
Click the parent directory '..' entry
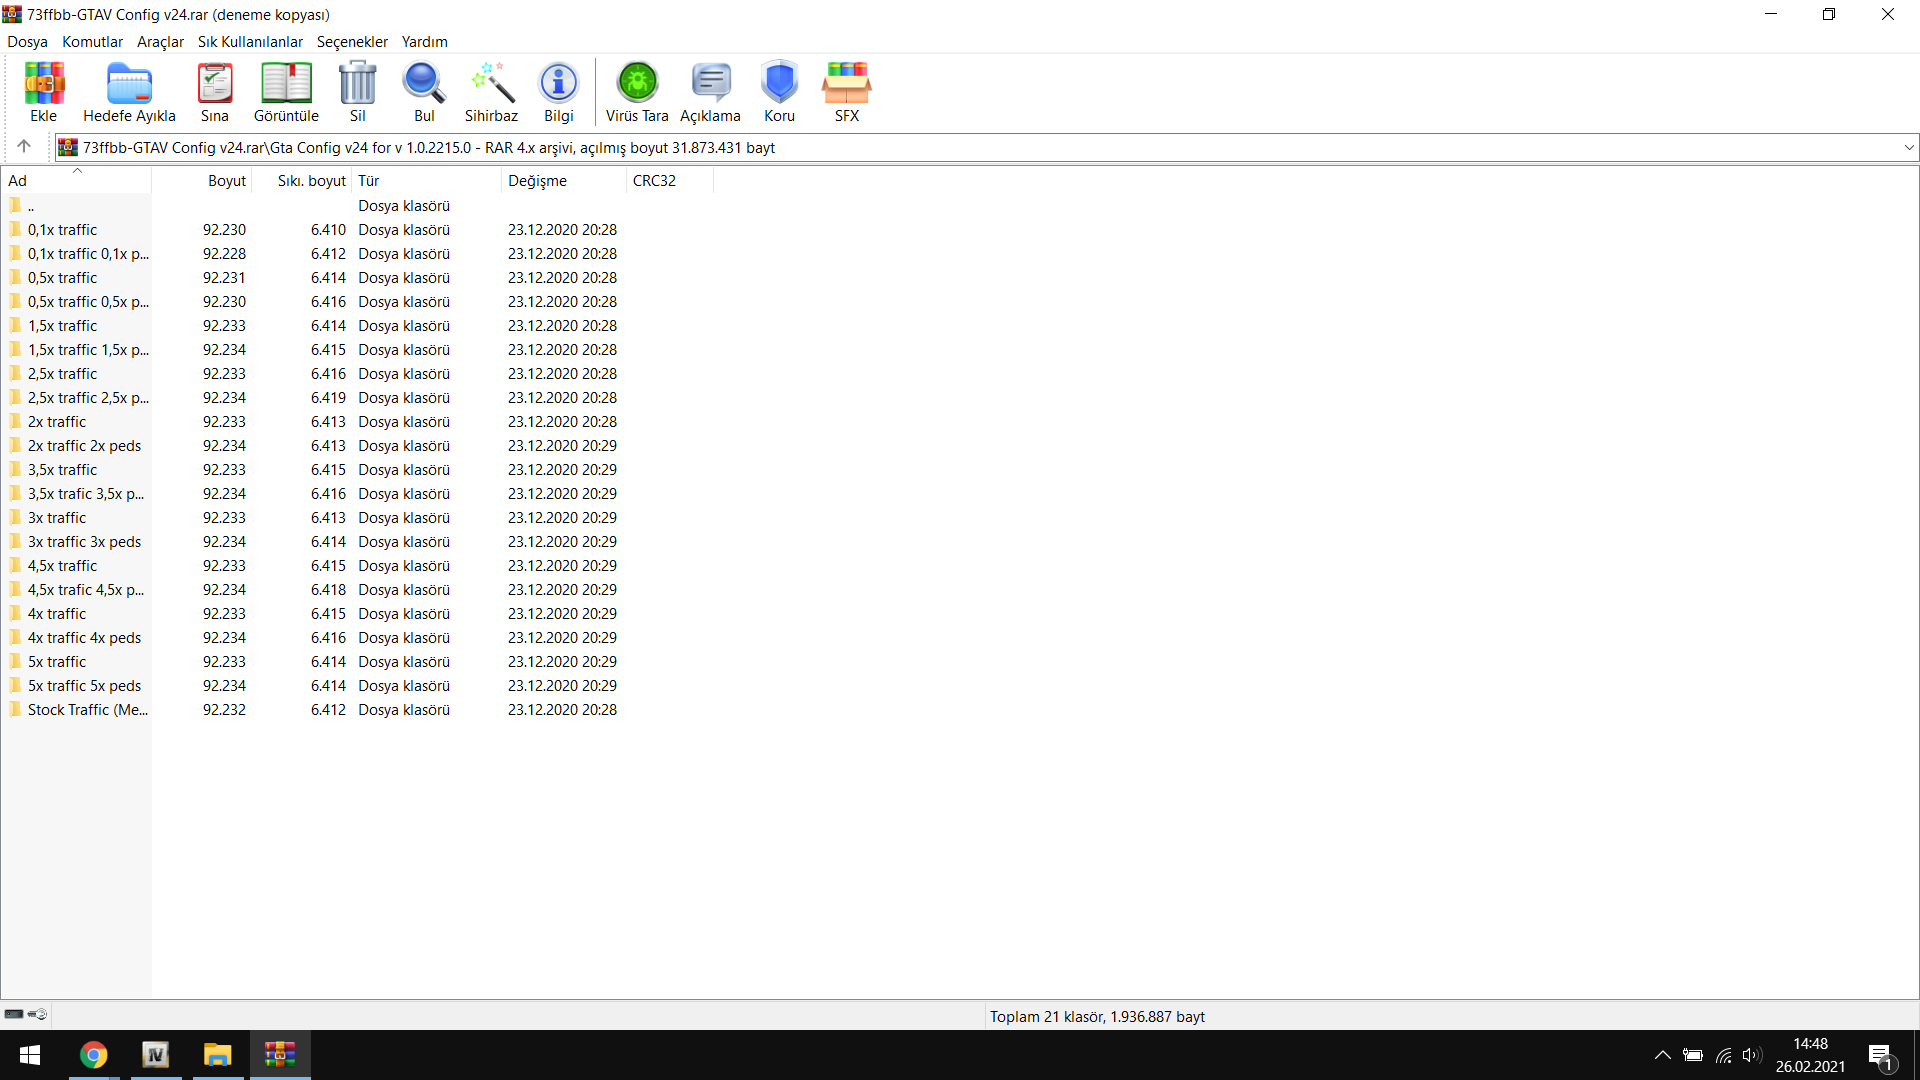point(31,206)
